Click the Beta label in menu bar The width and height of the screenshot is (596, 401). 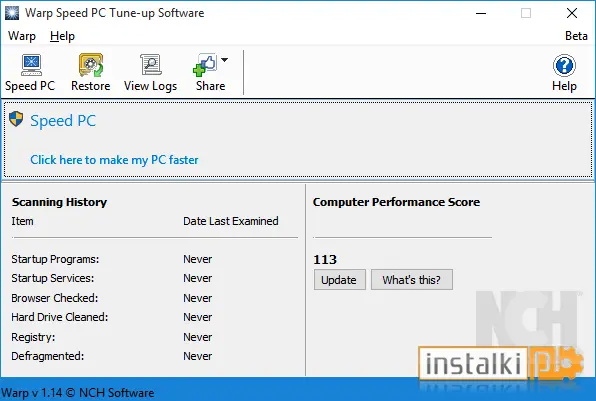pos(576,36)
